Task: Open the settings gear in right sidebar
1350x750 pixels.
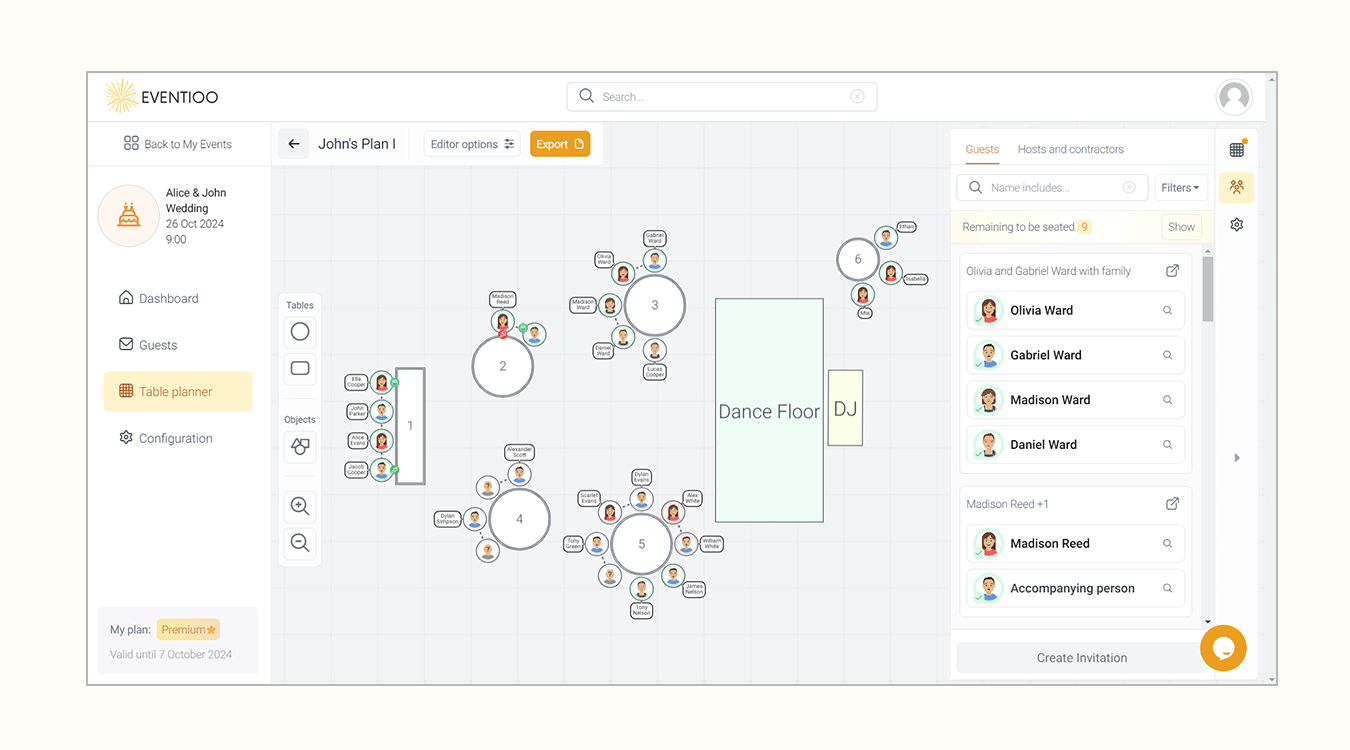Action: (x=1236, y=224)
